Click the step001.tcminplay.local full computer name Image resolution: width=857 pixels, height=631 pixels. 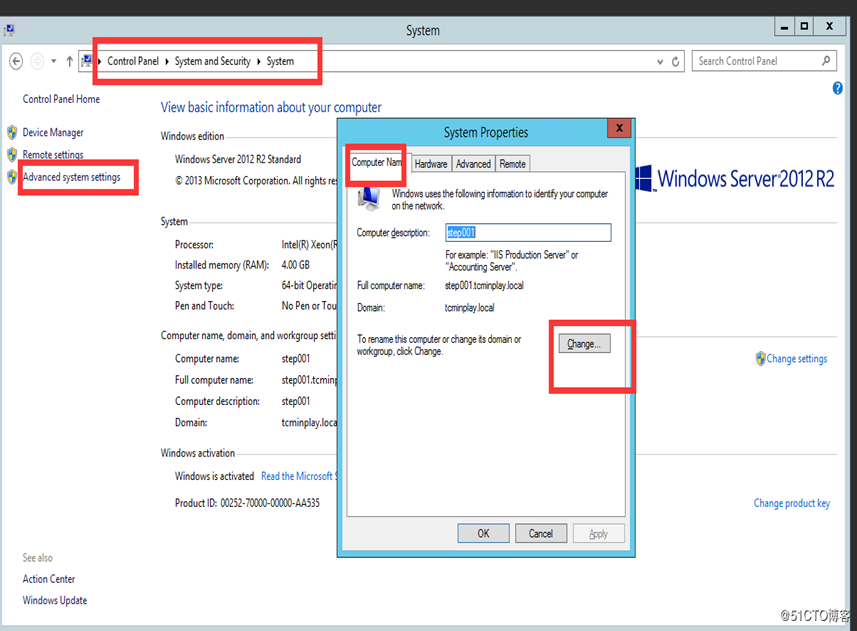click(484, 285)
